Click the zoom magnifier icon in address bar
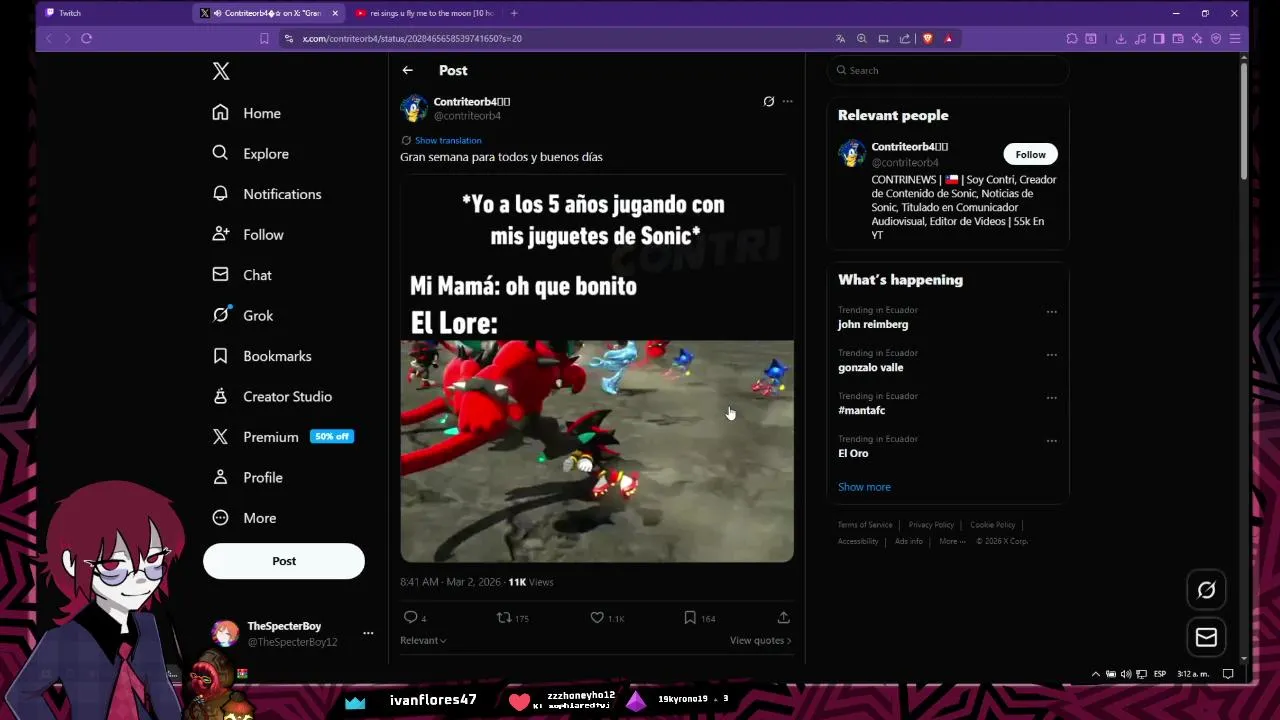Image resolution: width=1280 pixels, height=720 pixels. (862, 38)
